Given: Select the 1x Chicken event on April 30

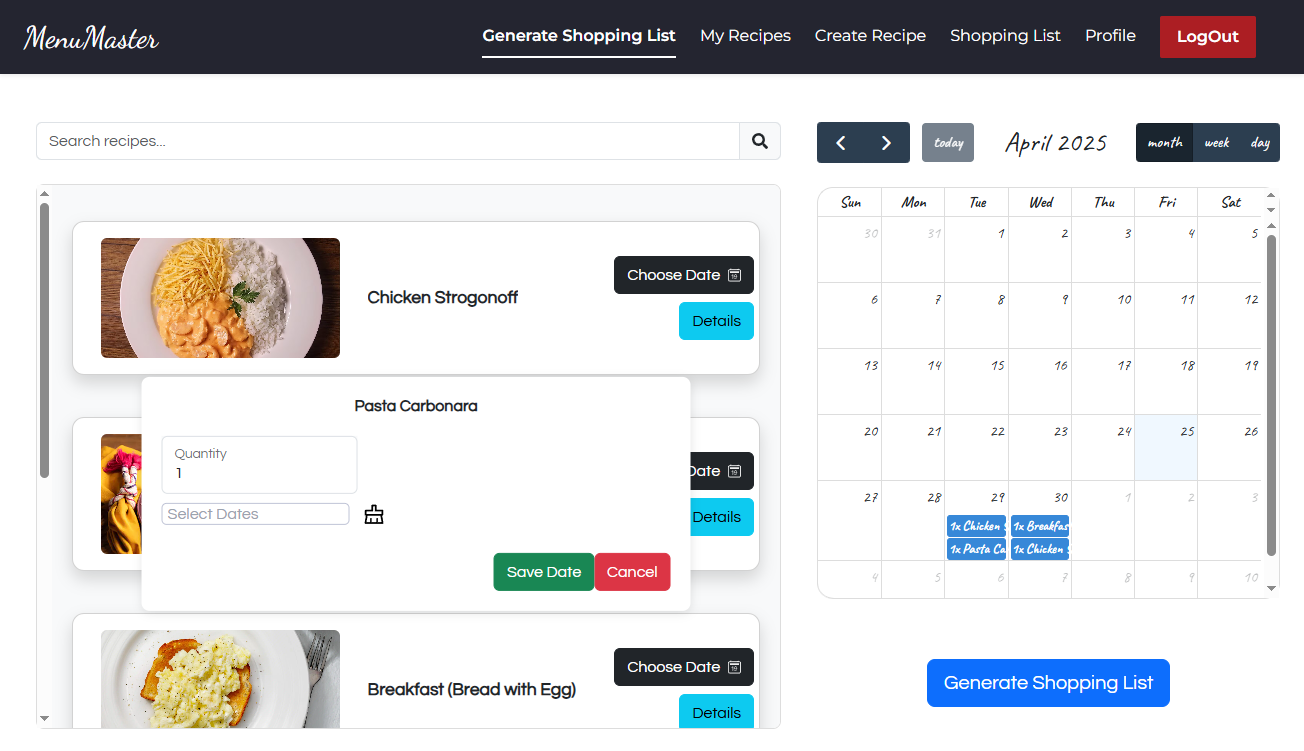Looking at the screenshot, I should click(x=1040, y=549).
